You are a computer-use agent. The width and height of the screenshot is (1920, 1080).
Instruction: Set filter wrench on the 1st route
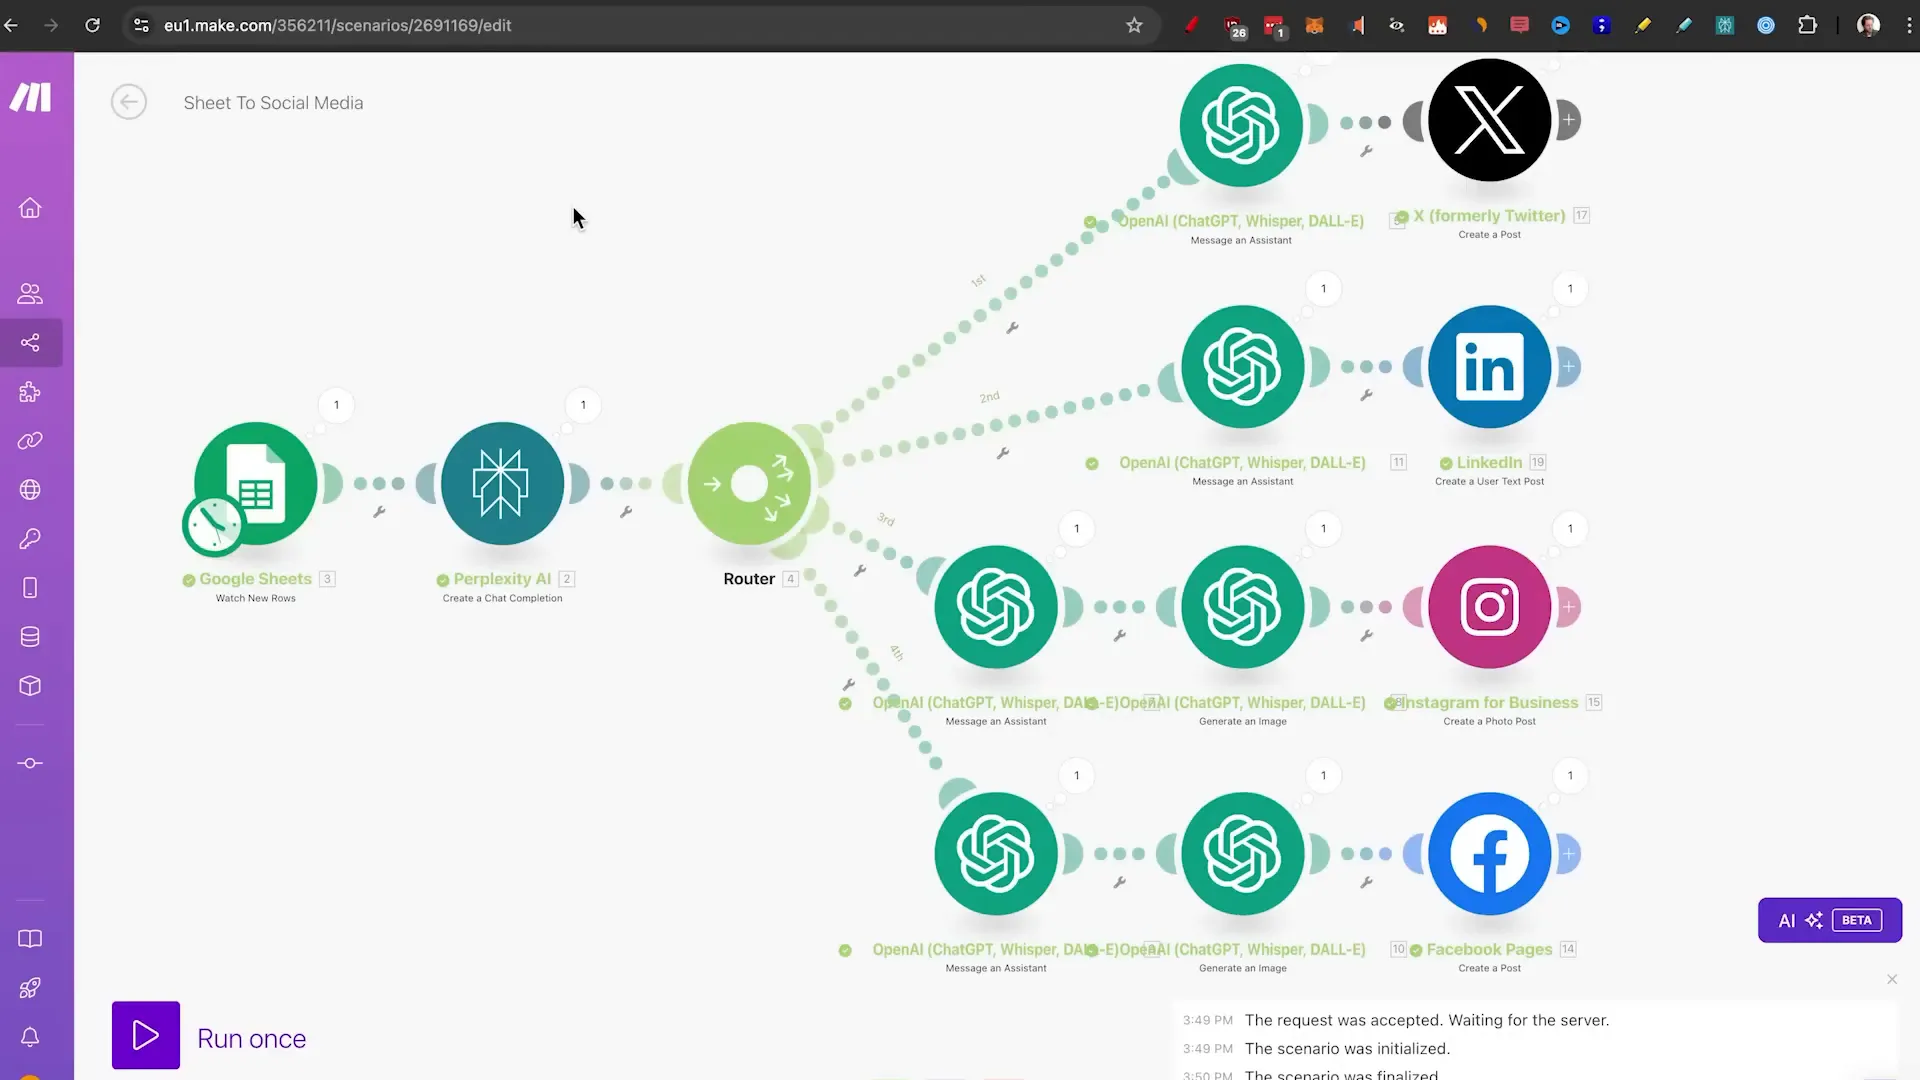[x=1012, y=328]
